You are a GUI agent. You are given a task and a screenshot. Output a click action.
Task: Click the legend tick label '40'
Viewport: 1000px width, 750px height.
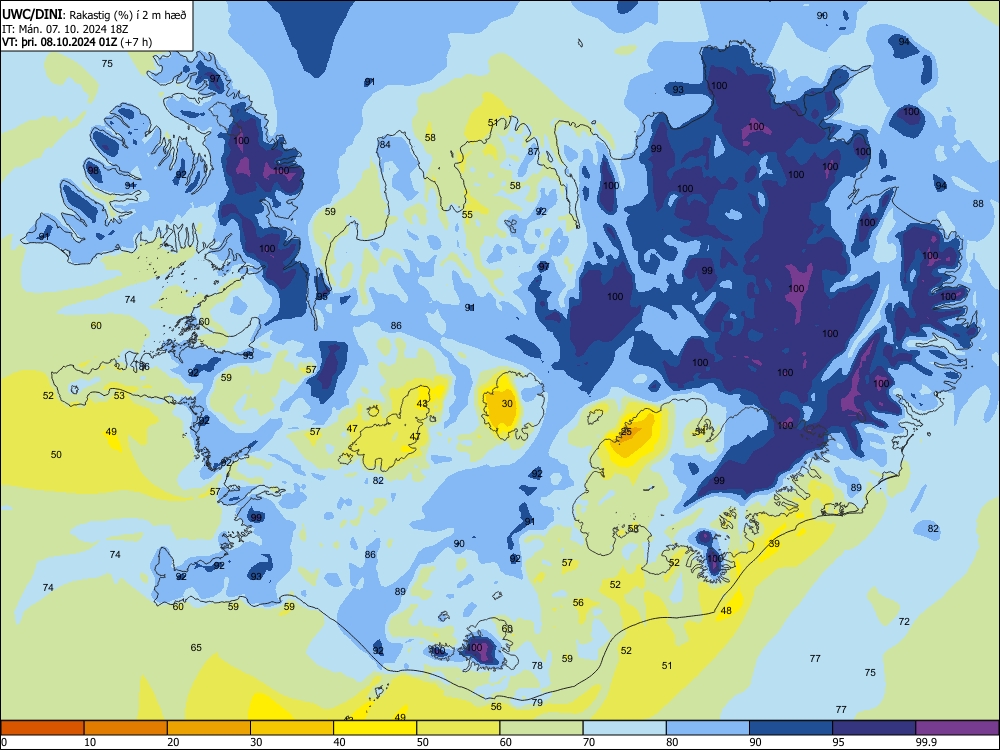pyautogui.click(x=340, y=742)
